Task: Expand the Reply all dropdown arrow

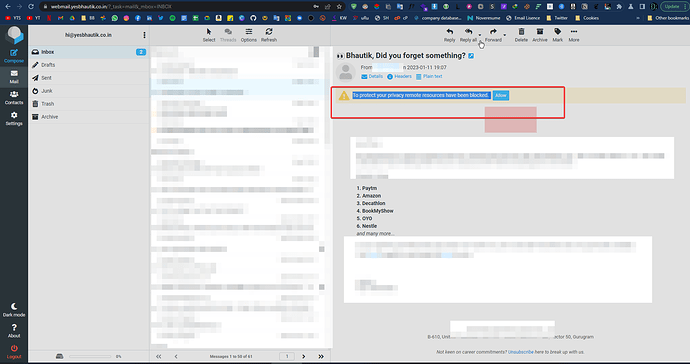Action: tap(480, 35)
